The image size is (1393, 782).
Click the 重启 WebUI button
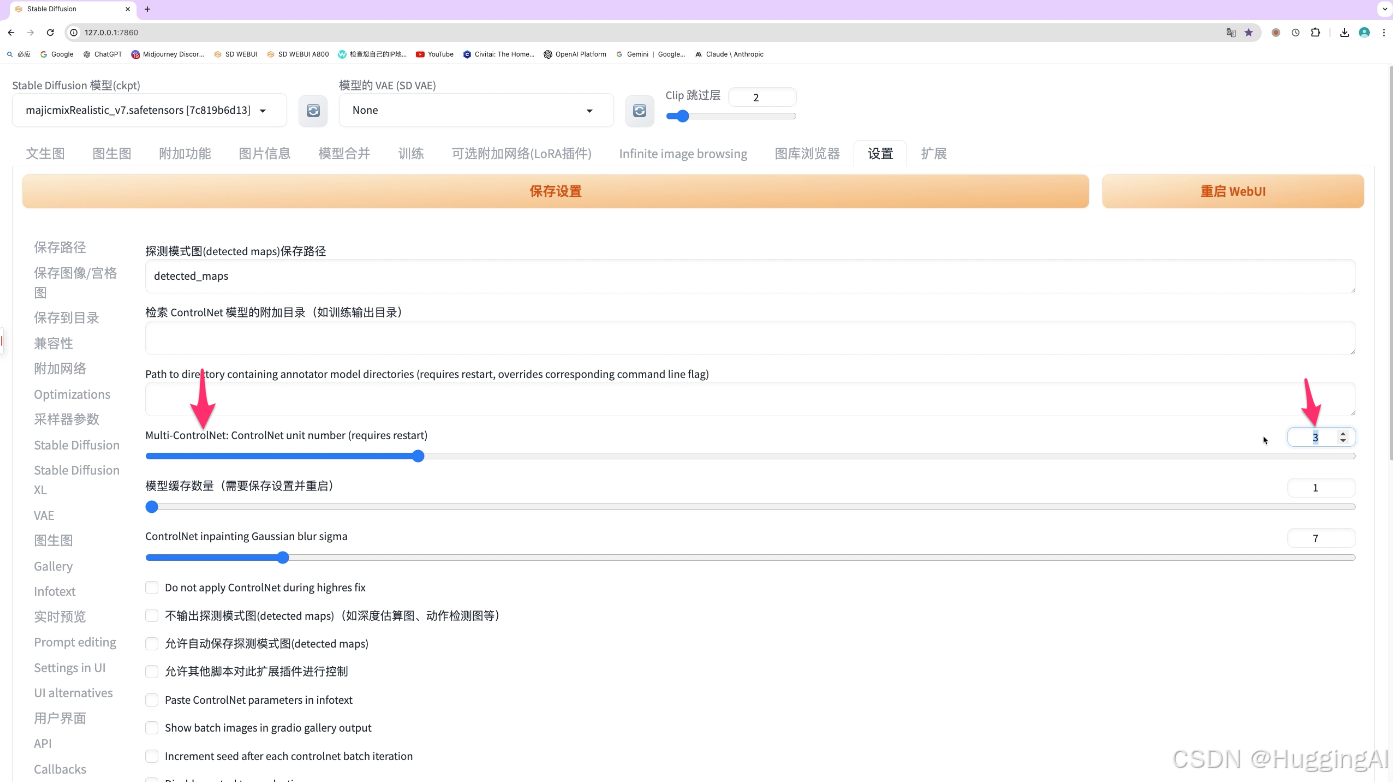(1233, 191)
